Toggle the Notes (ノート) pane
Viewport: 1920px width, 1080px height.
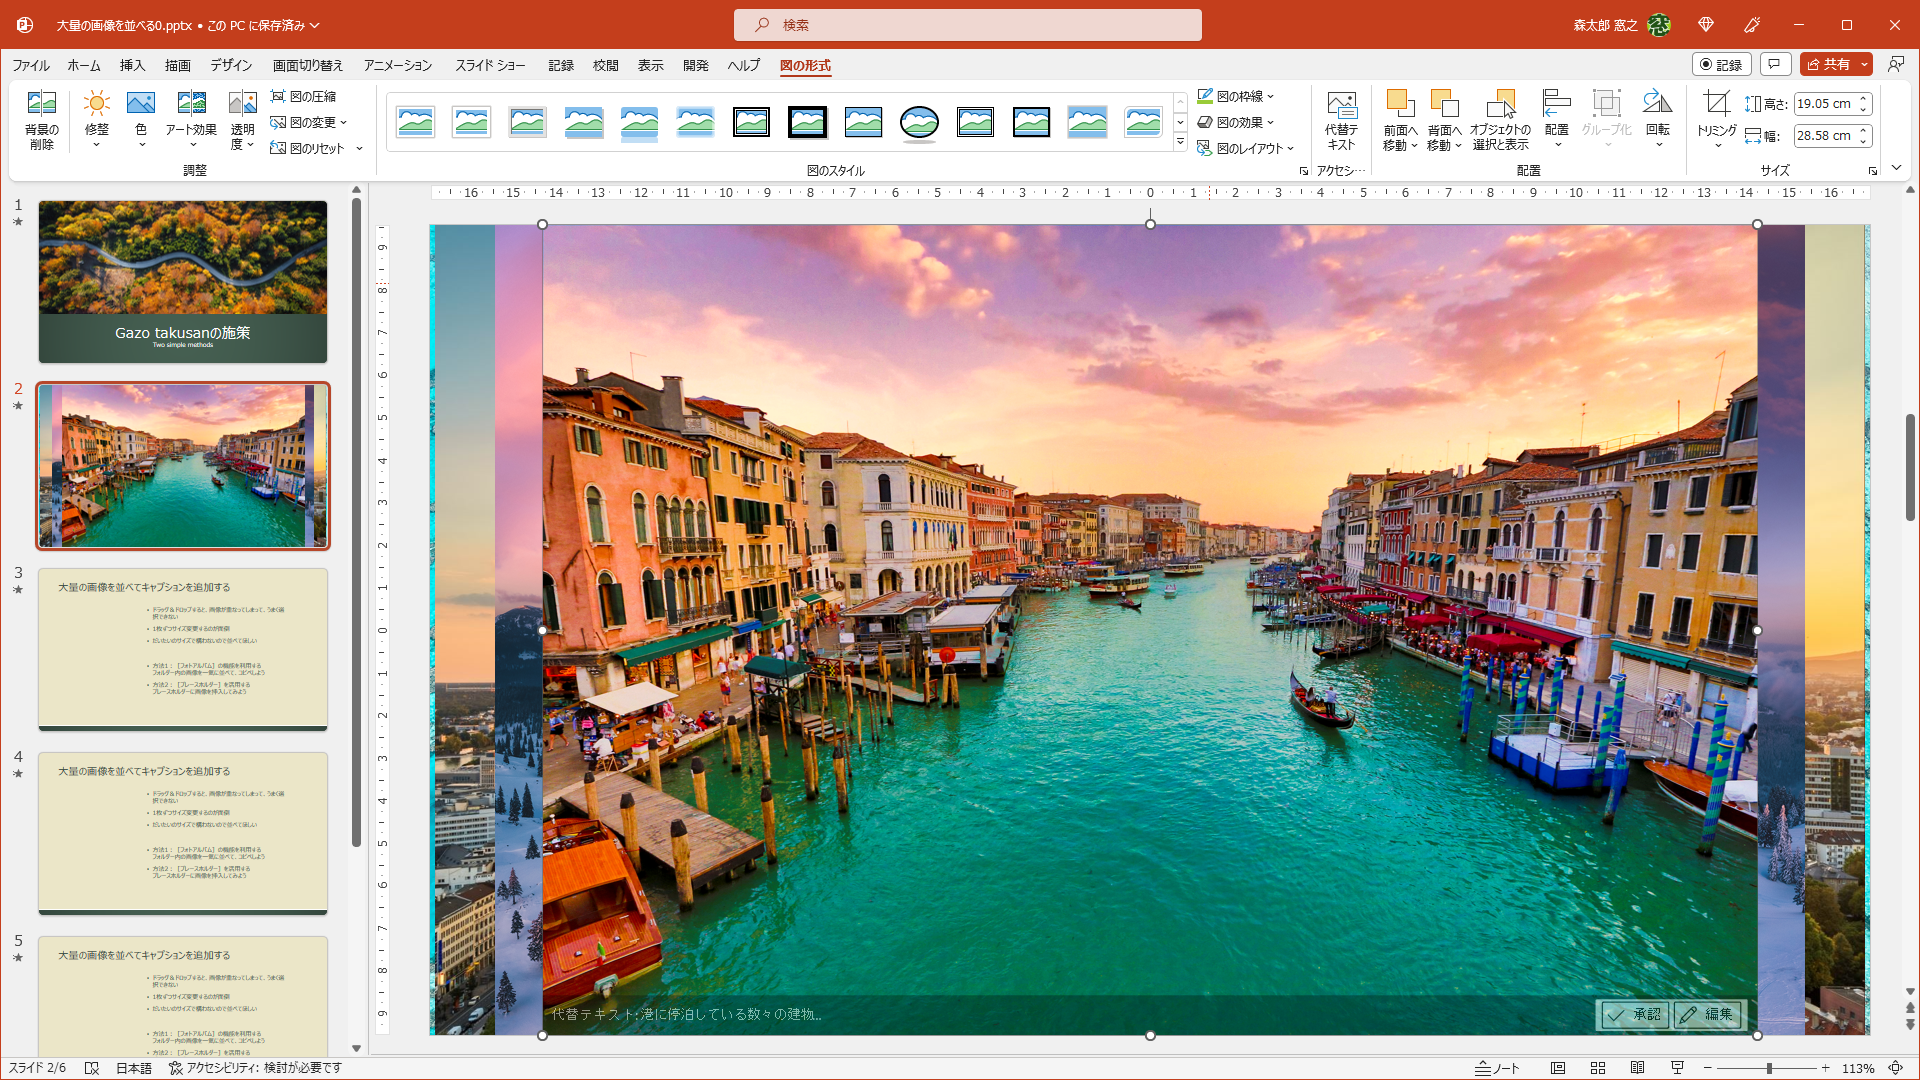tap(1498, 1068)
